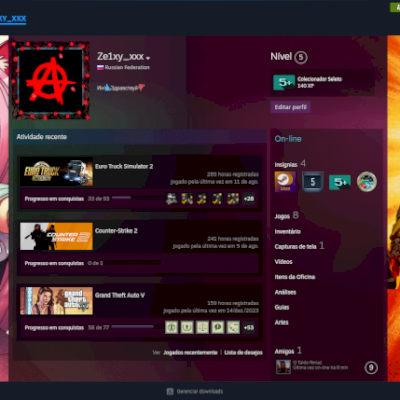400x400 pixels.
Task: View fifth Grand Theft Auto V achievement icon
Action: click(x=233, y=327)
